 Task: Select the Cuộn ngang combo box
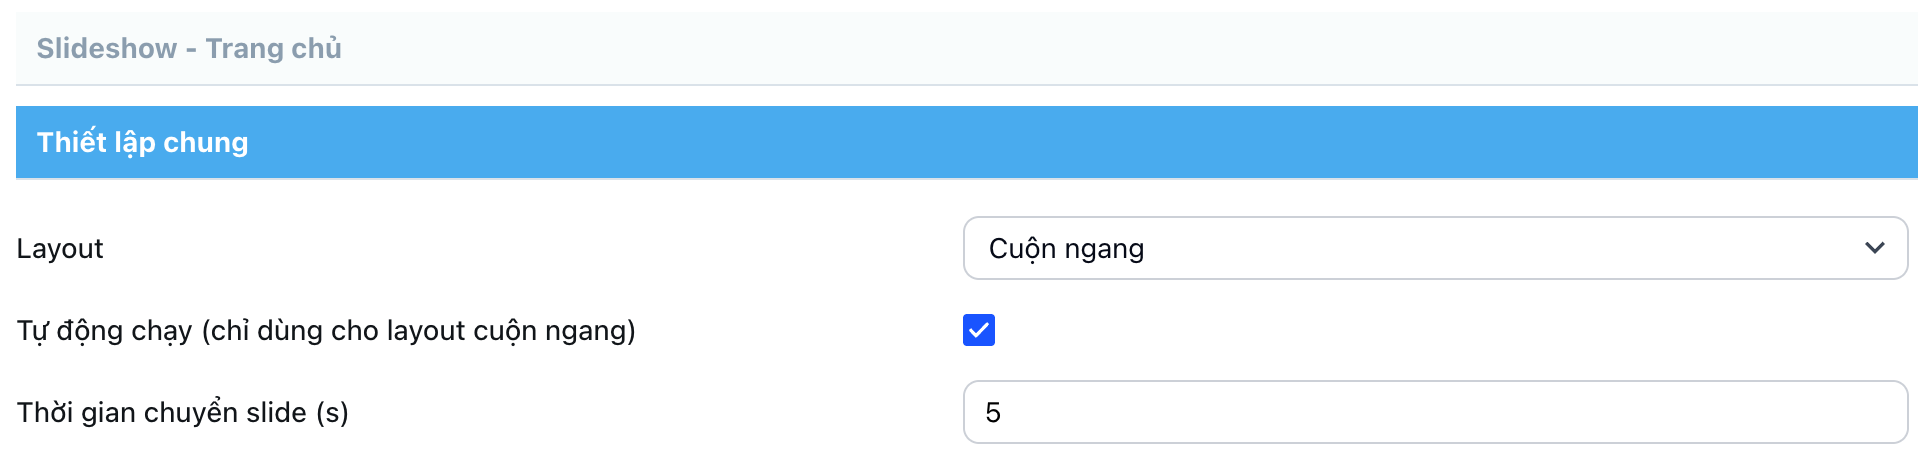point(1434,248)
